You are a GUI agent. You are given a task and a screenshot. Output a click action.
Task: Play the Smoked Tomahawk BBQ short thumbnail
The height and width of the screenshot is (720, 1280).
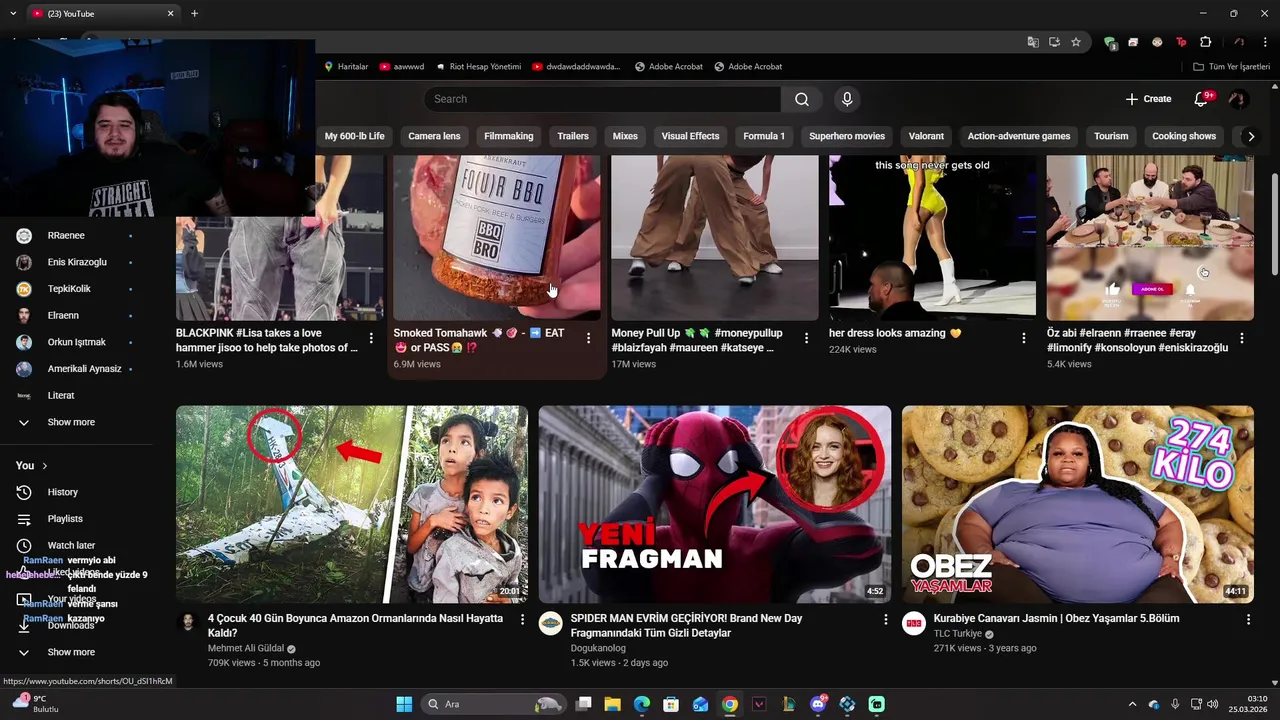[x=497, y=237]
